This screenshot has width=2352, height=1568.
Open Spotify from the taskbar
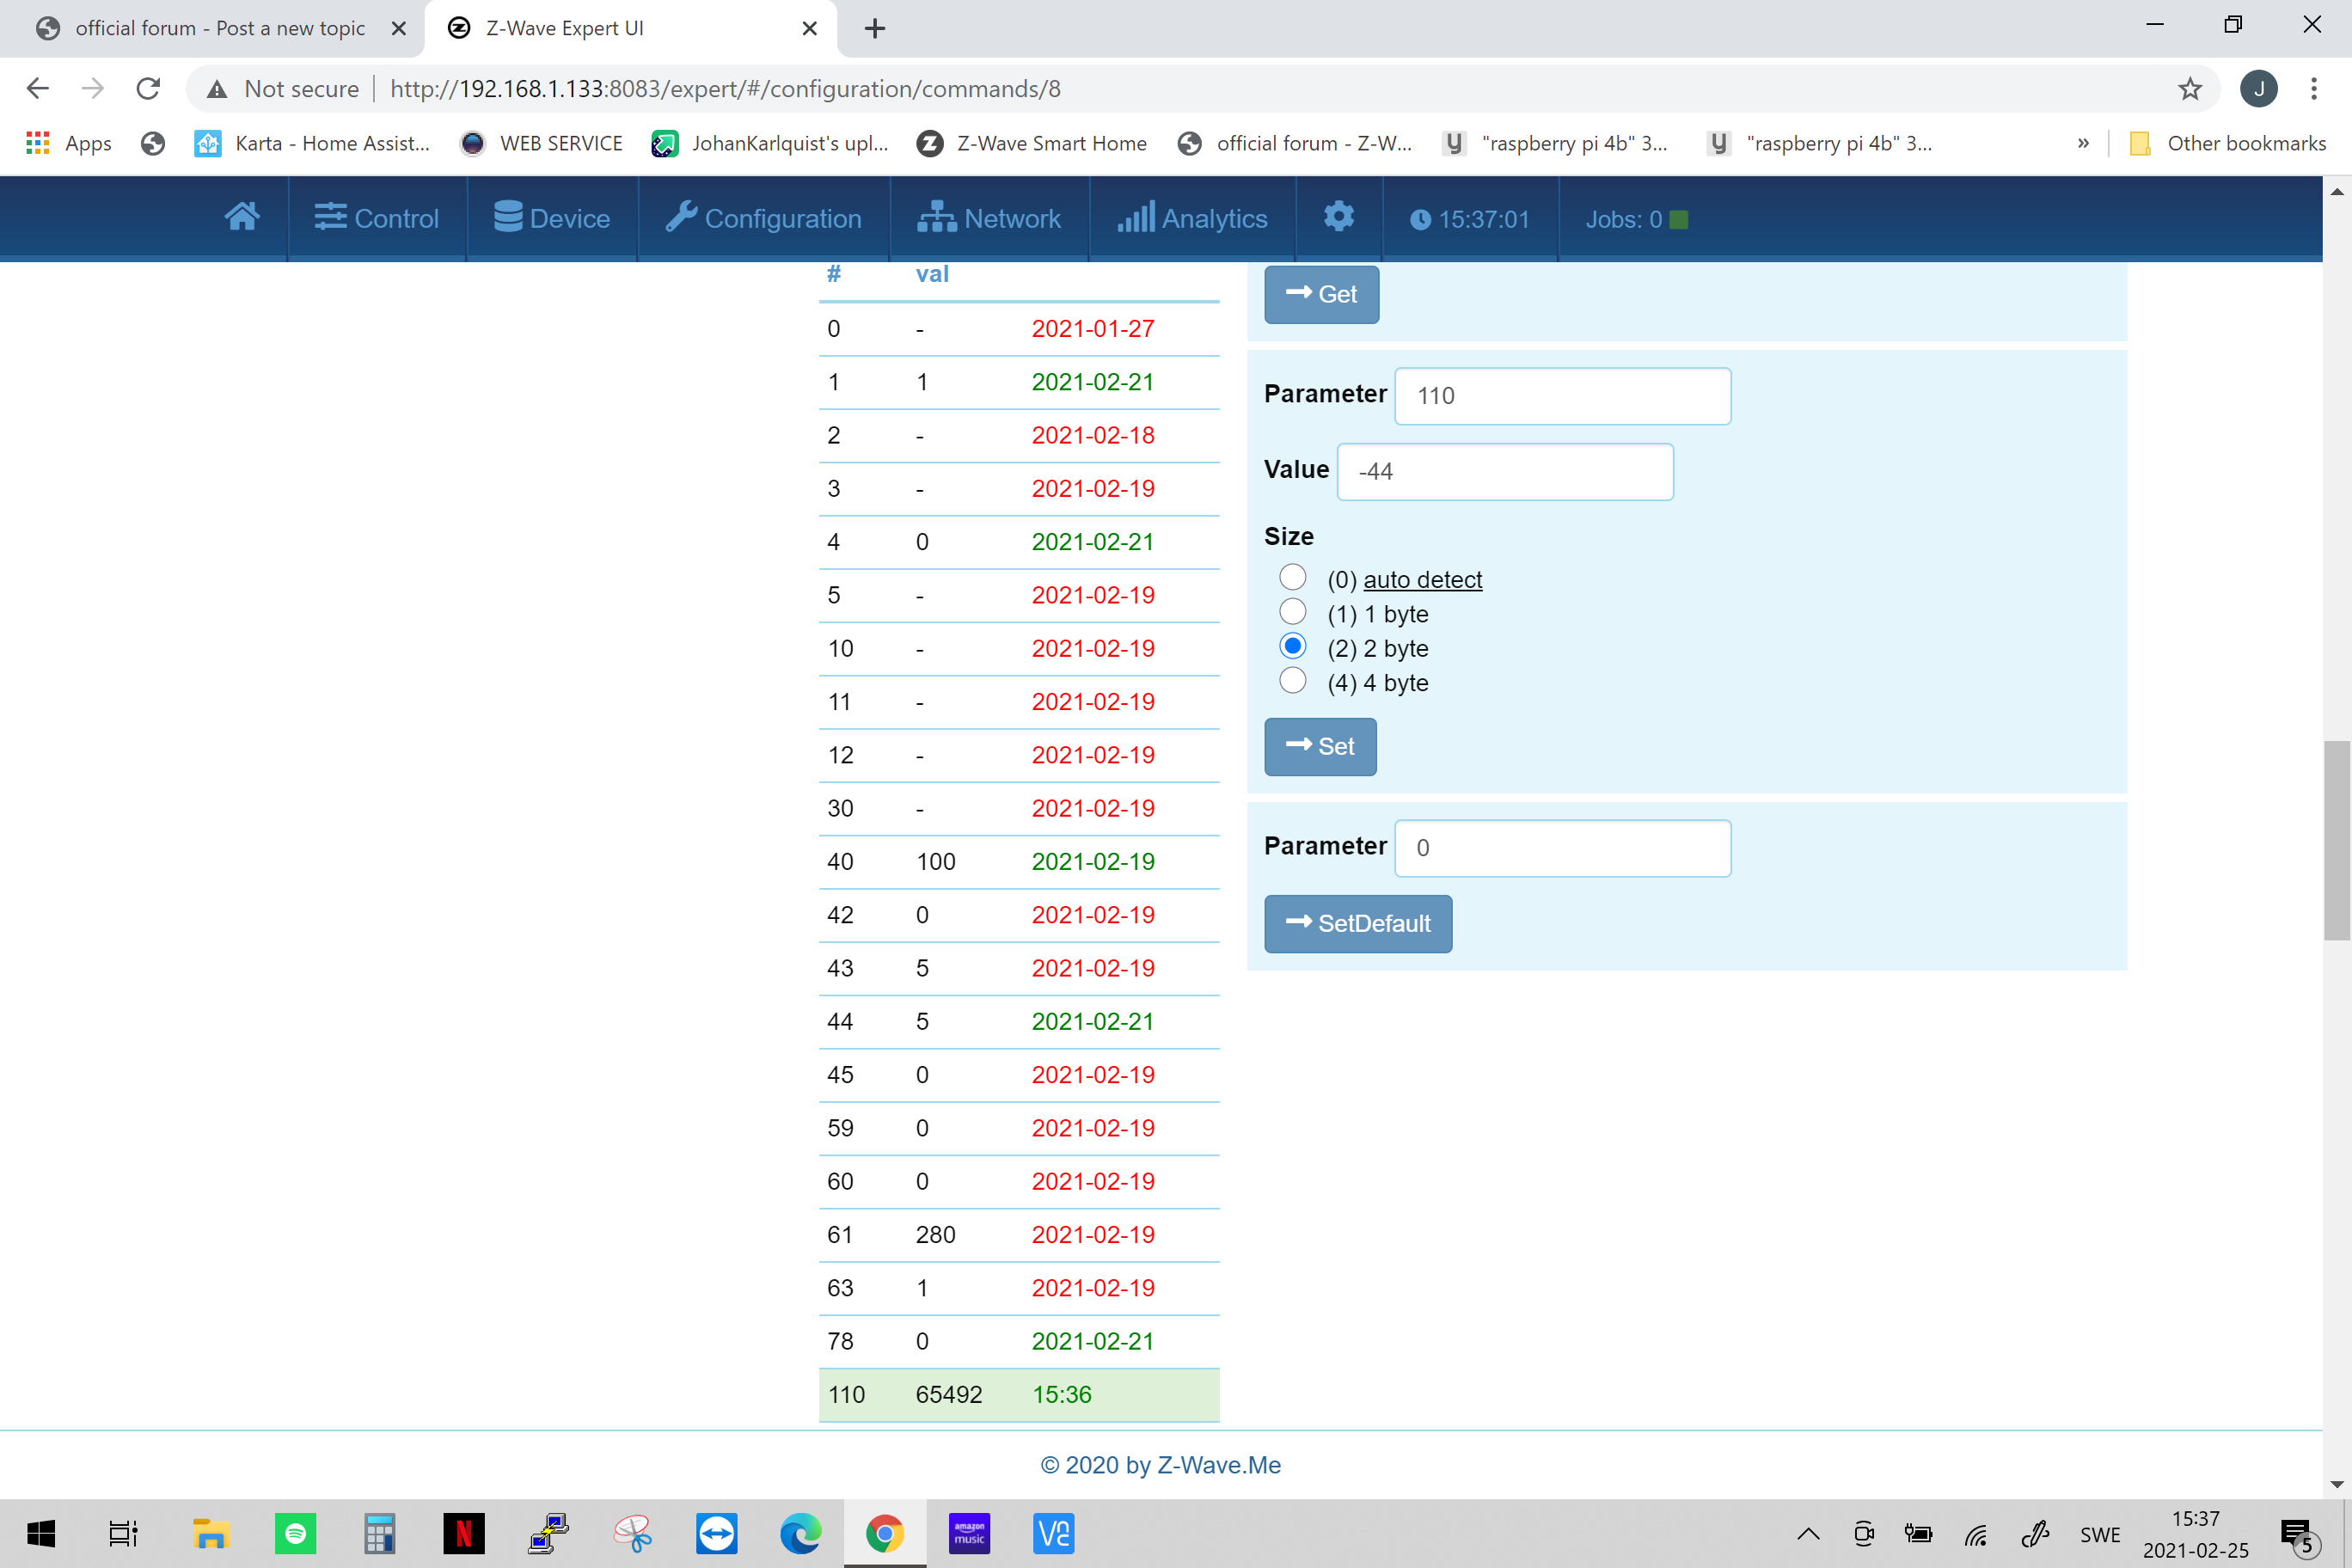pos(295,1533)
